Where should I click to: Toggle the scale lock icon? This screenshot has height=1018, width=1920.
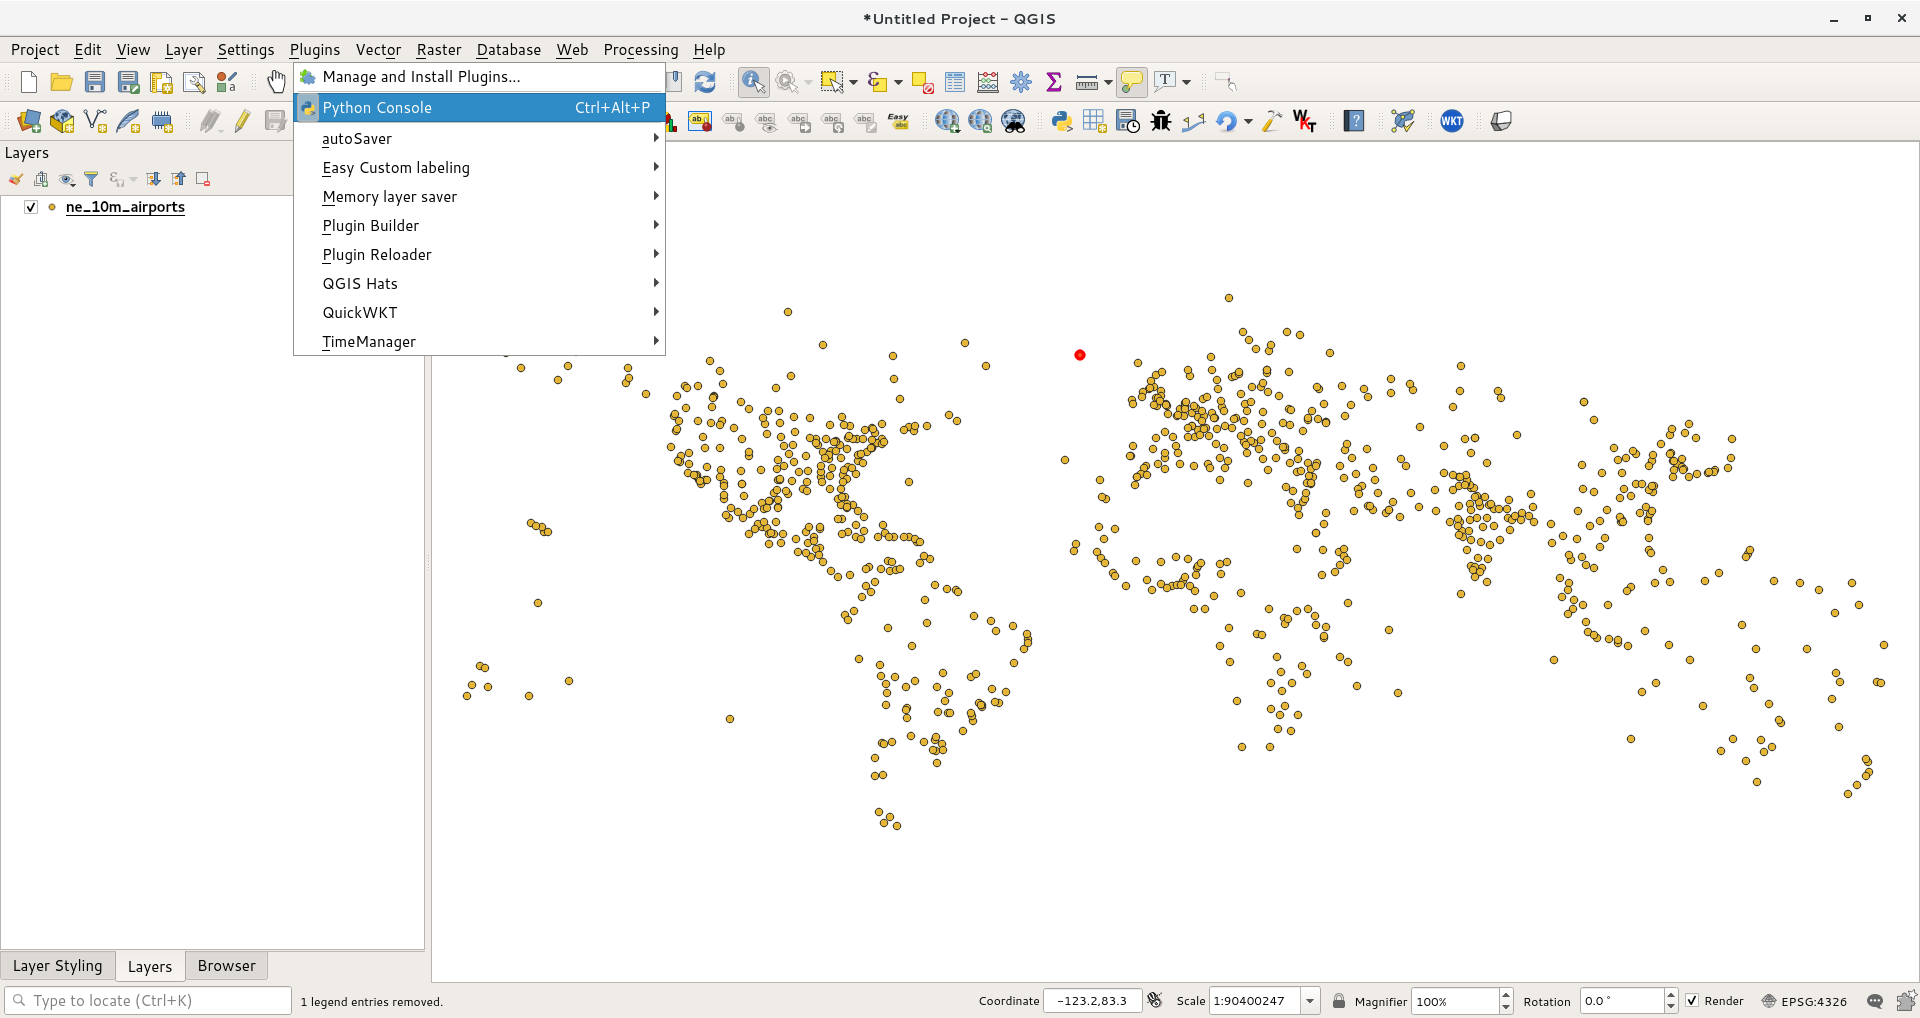click(x=1339, y=1000)
